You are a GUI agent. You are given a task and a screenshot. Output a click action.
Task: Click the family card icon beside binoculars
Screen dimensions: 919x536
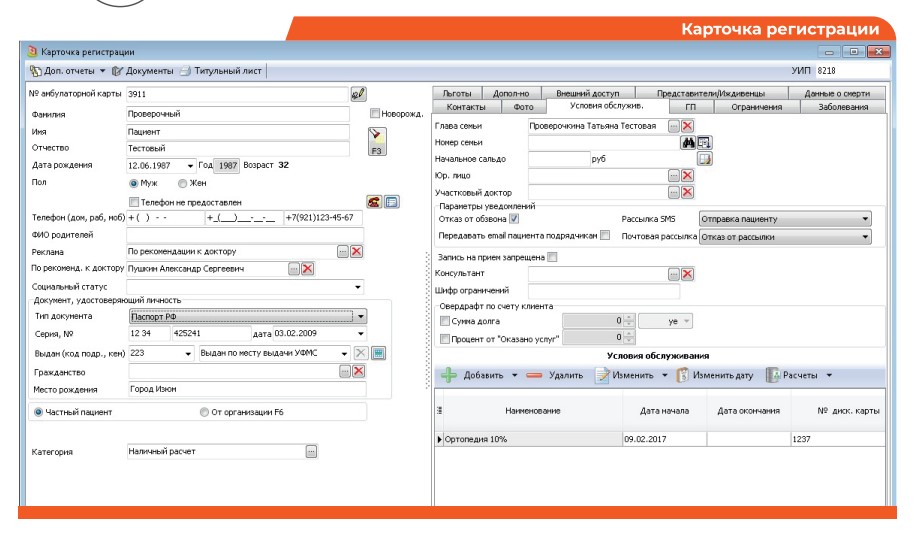pos(704,142)
